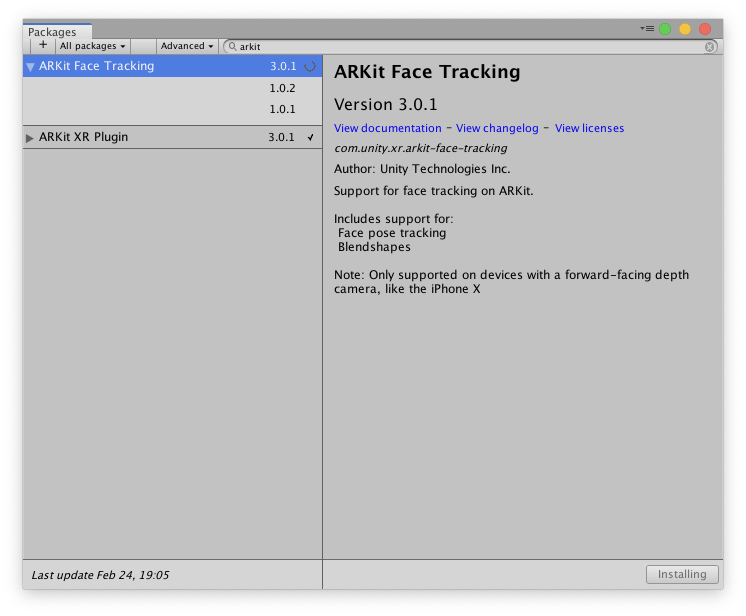Open the Advanced dropdown menu
The image size is (746, 616).
click(187, 46)
